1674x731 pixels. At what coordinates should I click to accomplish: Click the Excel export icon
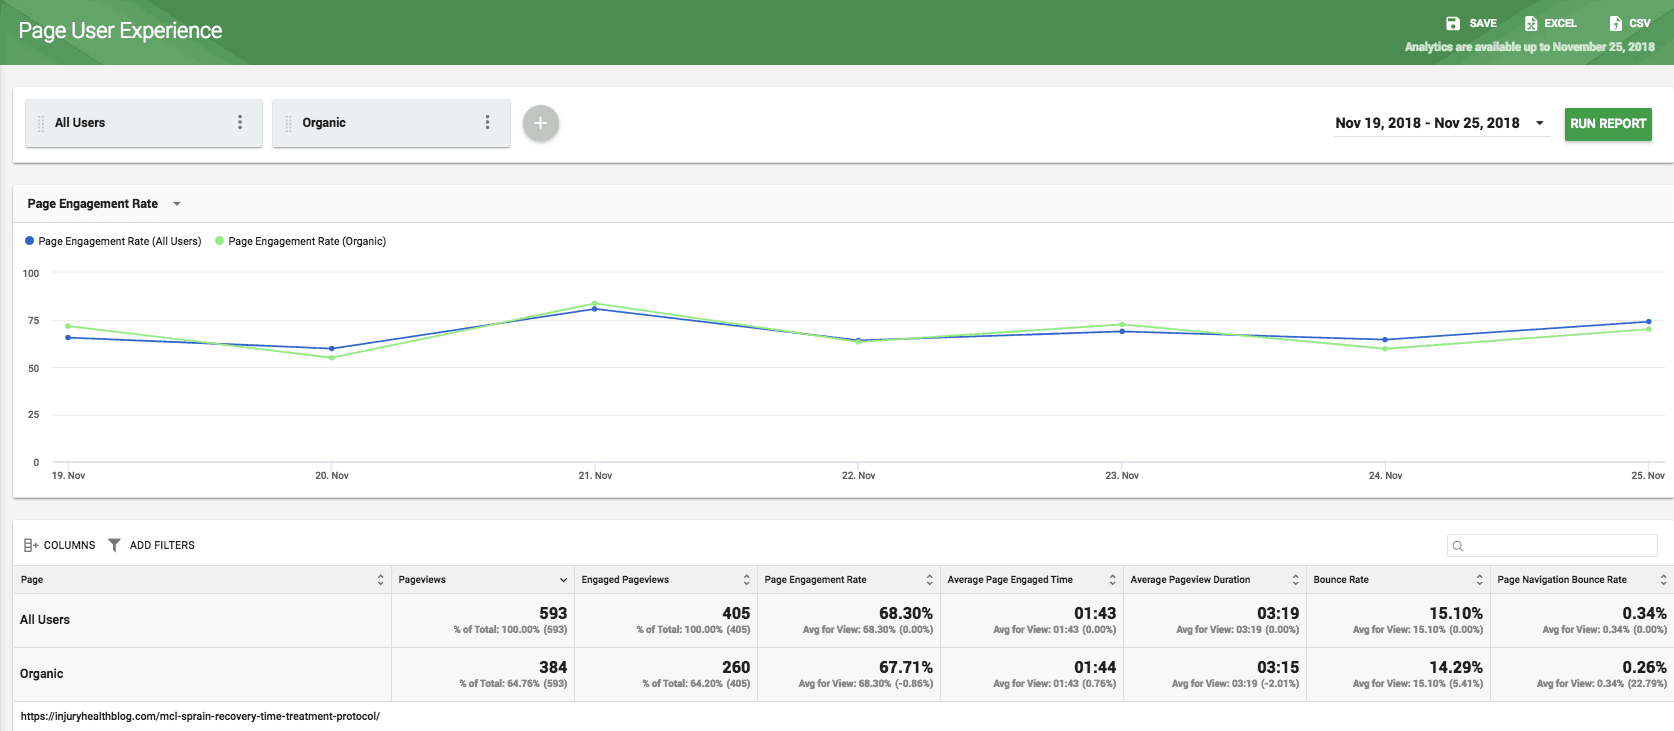click(x=1531, y=23)
